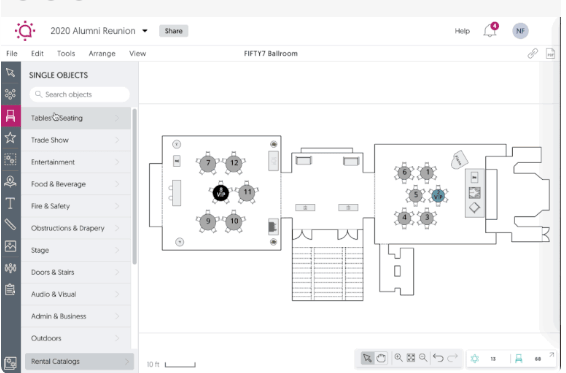Open the image insert tool
Screen dimensions: 566x373
10,246
